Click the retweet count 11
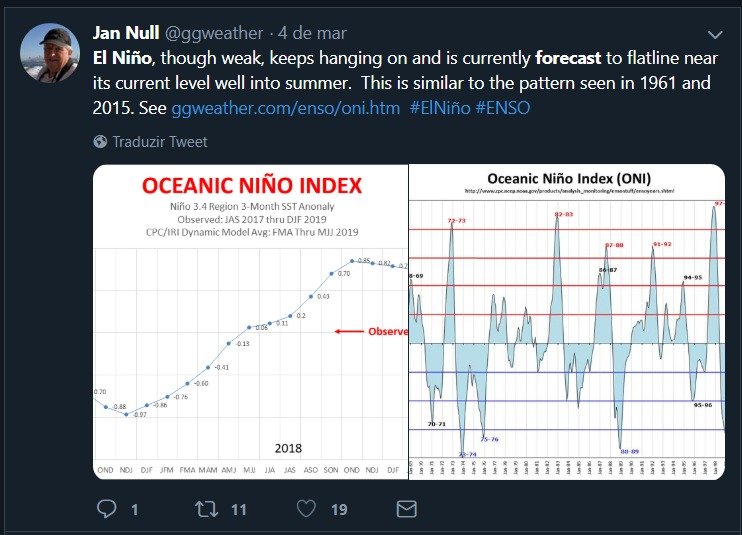Screen dimensions: 742x535 coord(238,509)
